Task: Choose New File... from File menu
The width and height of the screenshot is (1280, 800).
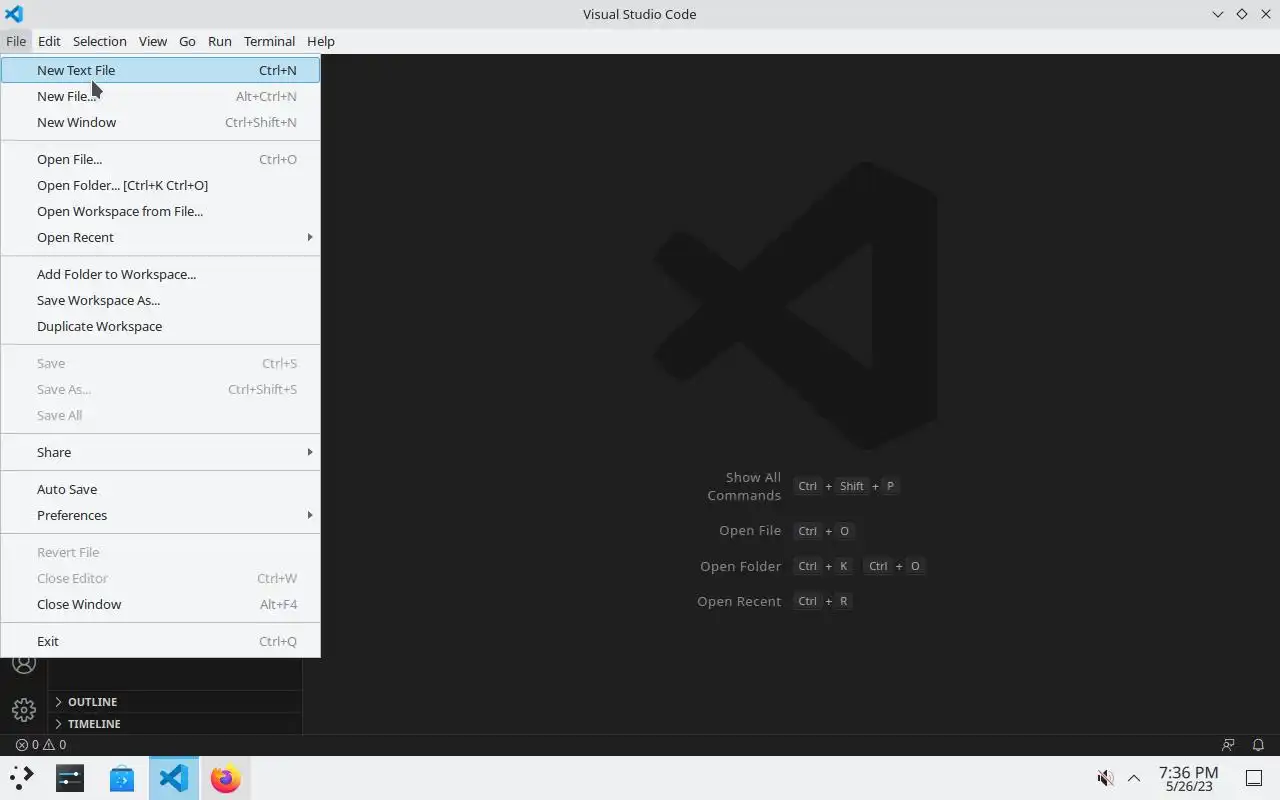Action: (x=160, y=96)
